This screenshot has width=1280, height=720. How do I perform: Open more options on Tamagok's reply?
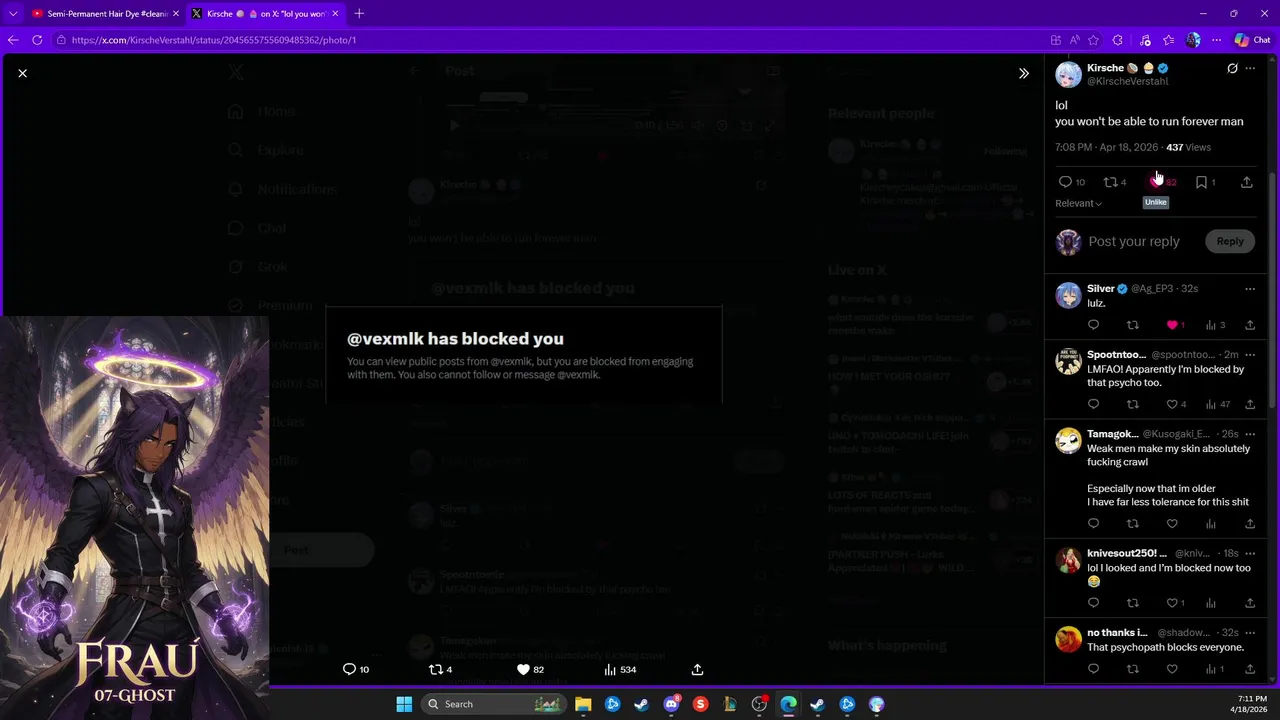tap(1250, 434)
